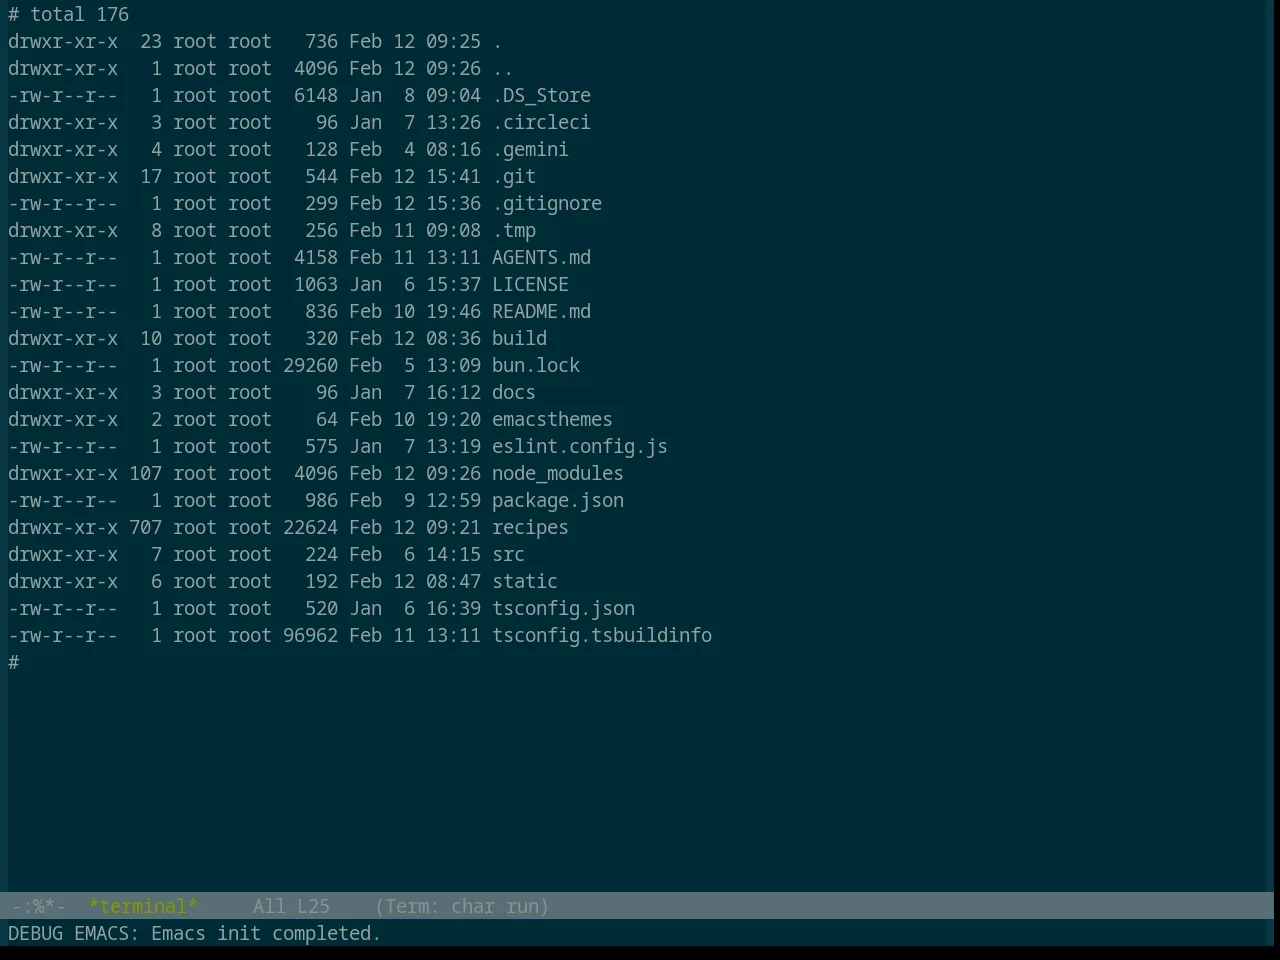Viewport: 1280px width, 960px height.
Task: Select the AGENTS.md file name
Action: coord(541,258)
